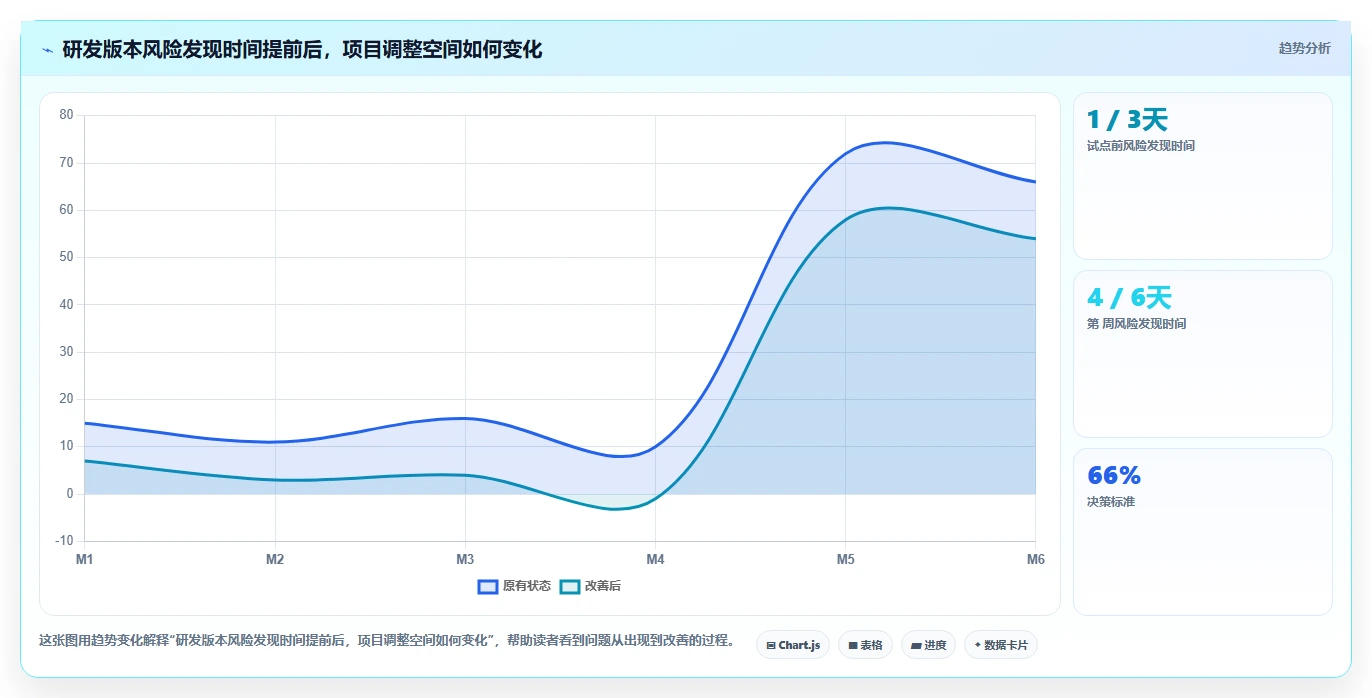Viewport: 1372px width, 698px height.
Task: Toggle the 原有状态 legend swatch
Action: coord(488,586)
